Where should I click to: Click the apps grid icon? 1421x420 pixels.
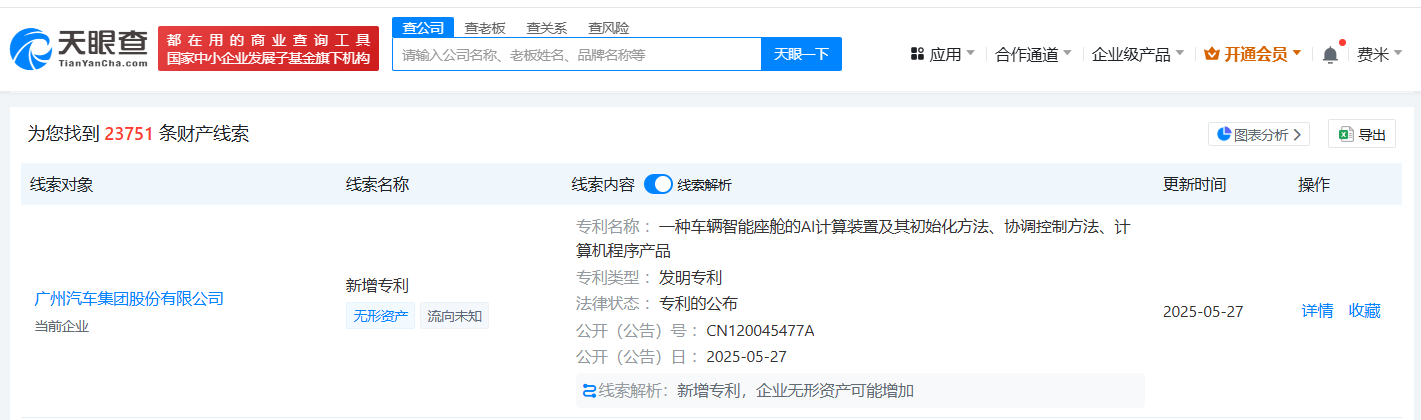tap(917, 54)
